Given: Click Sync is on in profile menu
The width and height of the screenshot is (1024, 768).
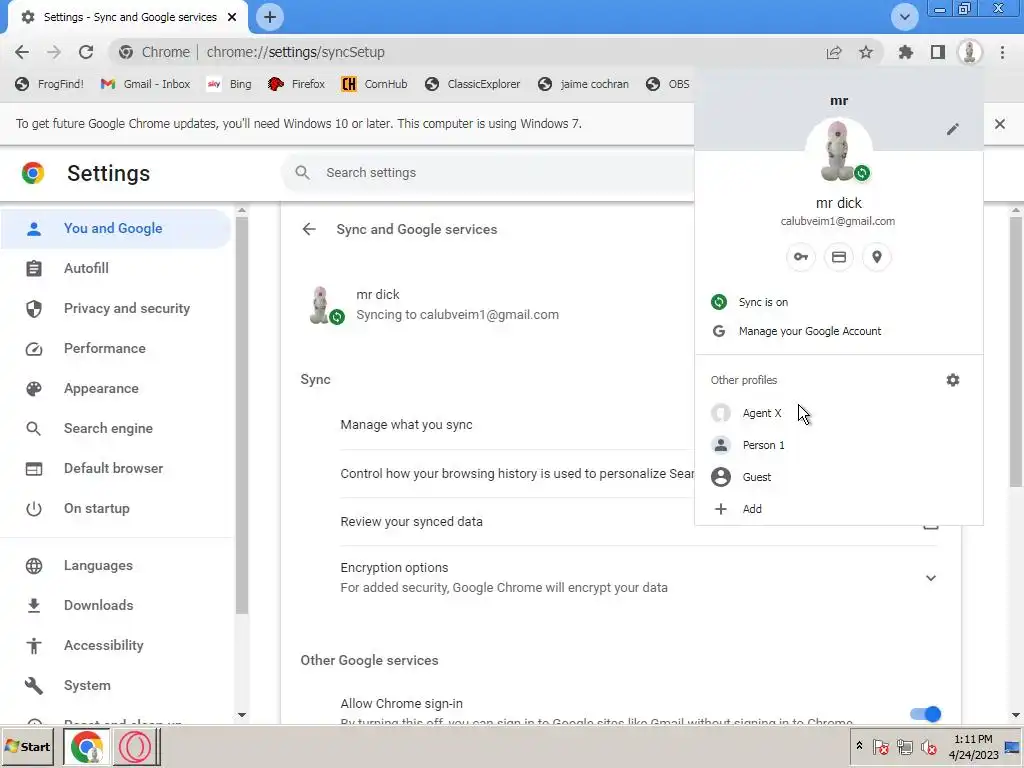Looking at the screenshot, I should 839,302.
